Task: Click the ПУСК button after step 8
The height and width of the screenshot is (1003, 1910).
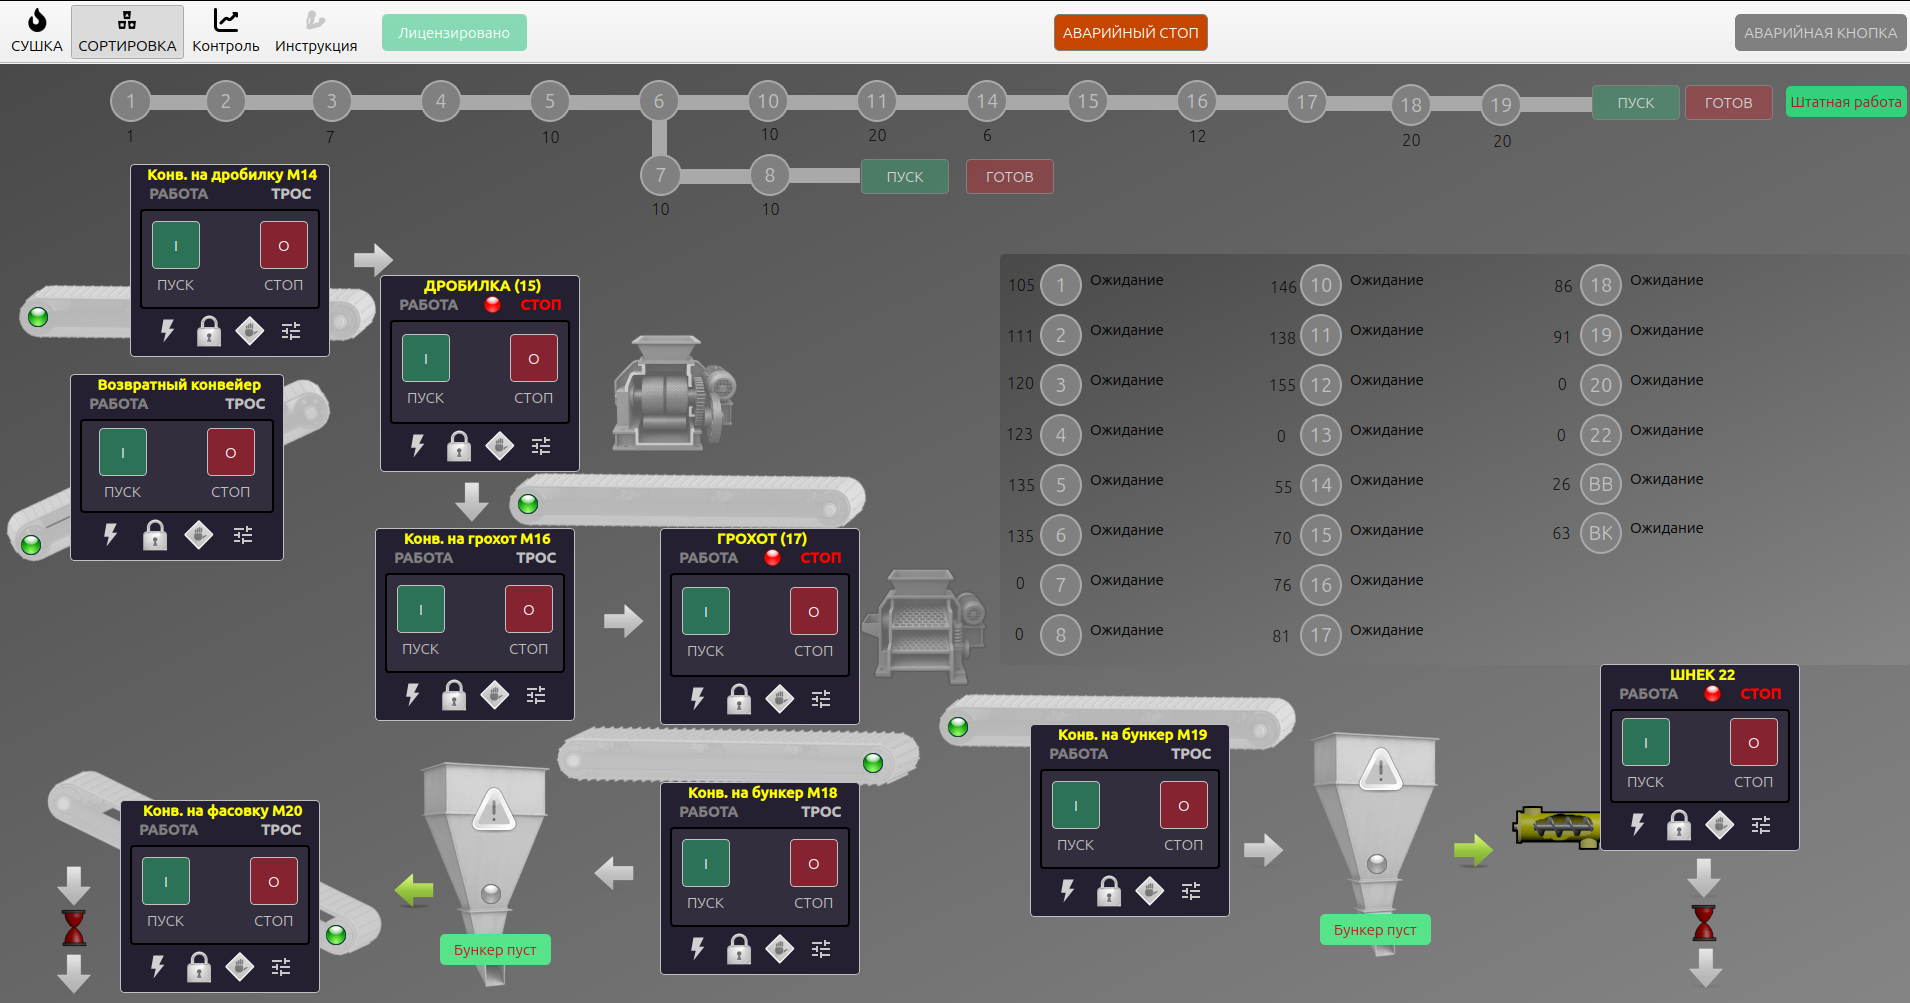Action: pyautogui.click(x=904, y=177)
